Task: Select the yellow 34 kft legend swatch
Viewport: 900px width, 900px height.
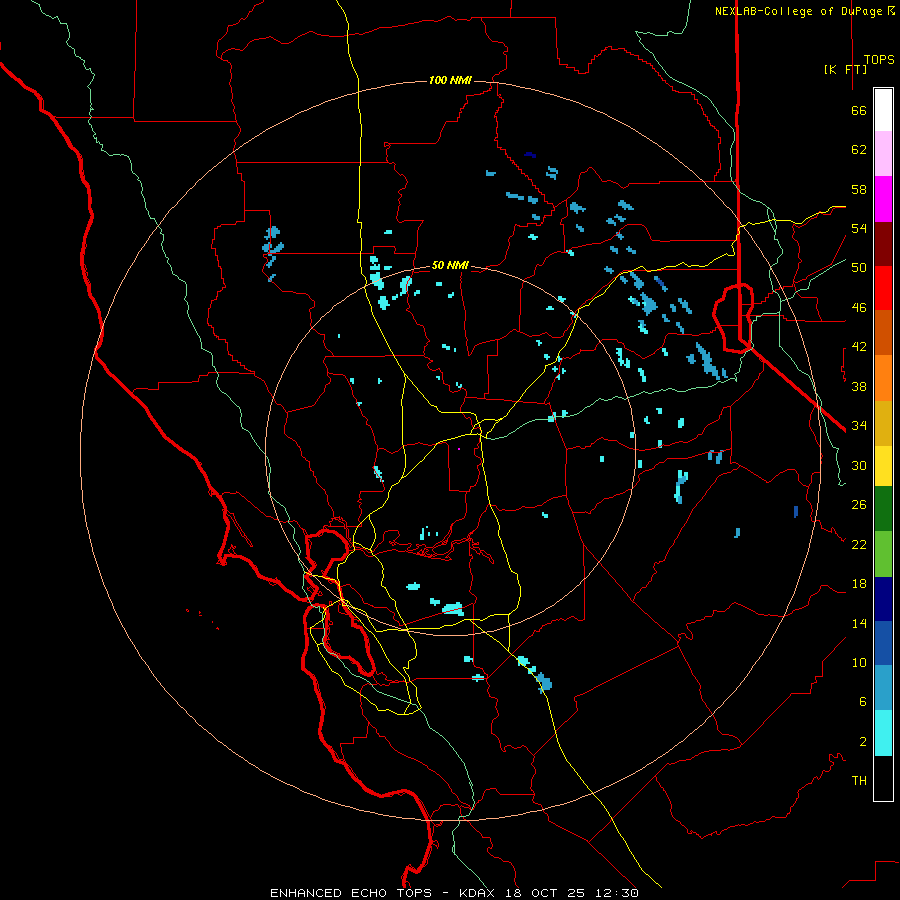Action: (883, 466)
